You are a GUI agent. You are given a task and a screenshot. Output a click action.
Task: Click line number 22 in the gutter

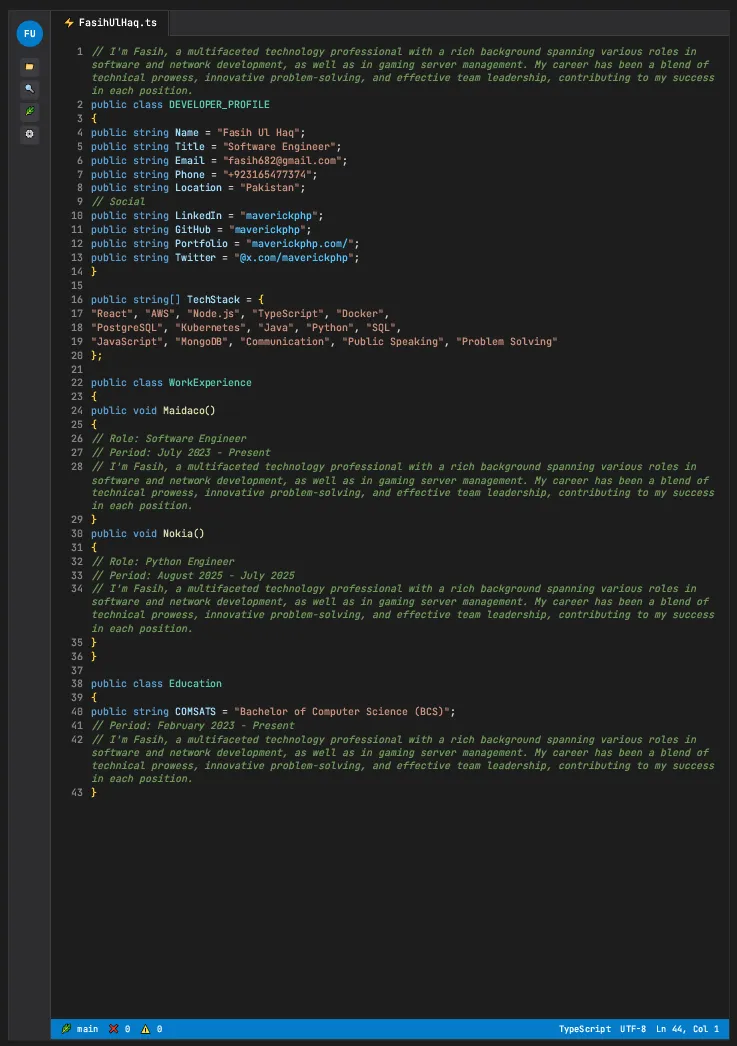78,369
